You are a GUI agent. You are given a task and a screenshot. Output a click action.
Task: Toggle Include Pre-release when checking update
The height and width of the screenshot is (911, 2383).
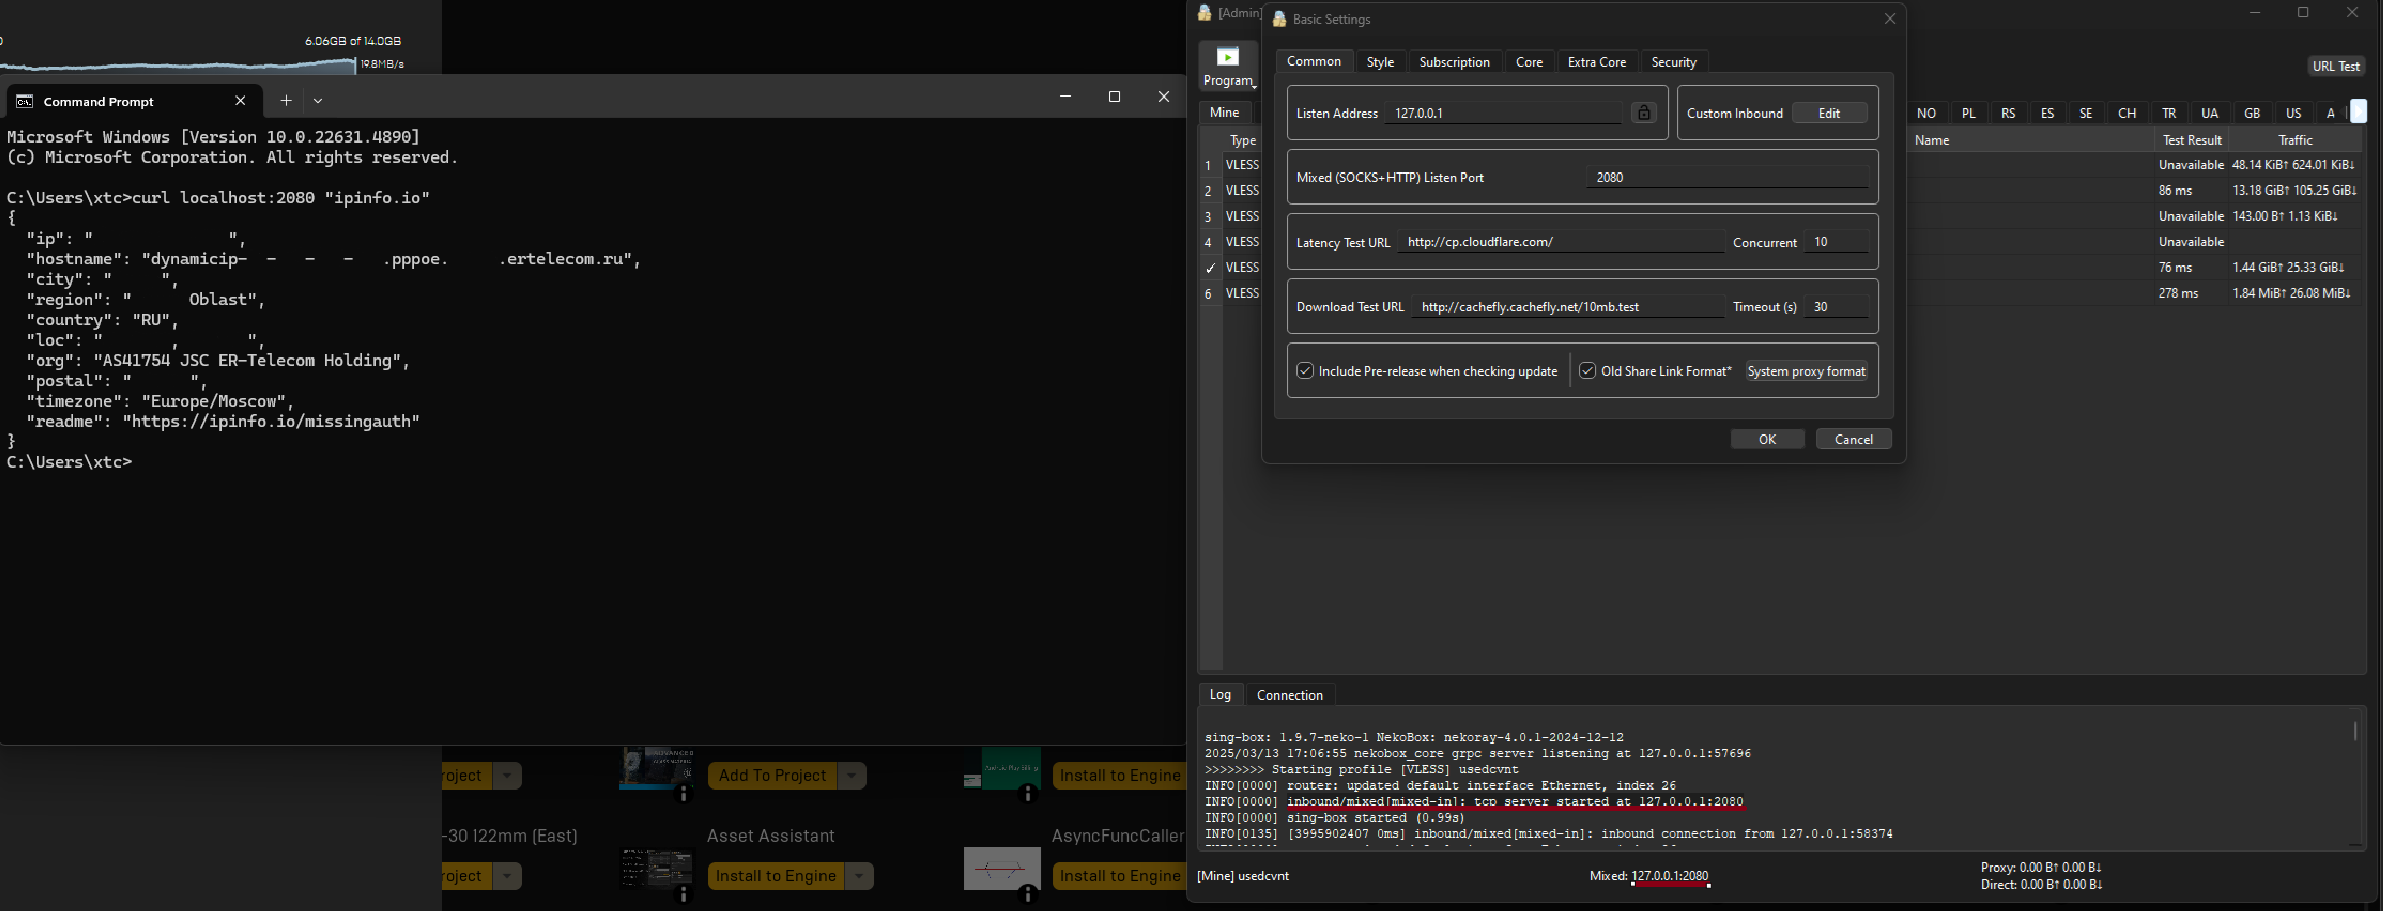coord(1305,371)
